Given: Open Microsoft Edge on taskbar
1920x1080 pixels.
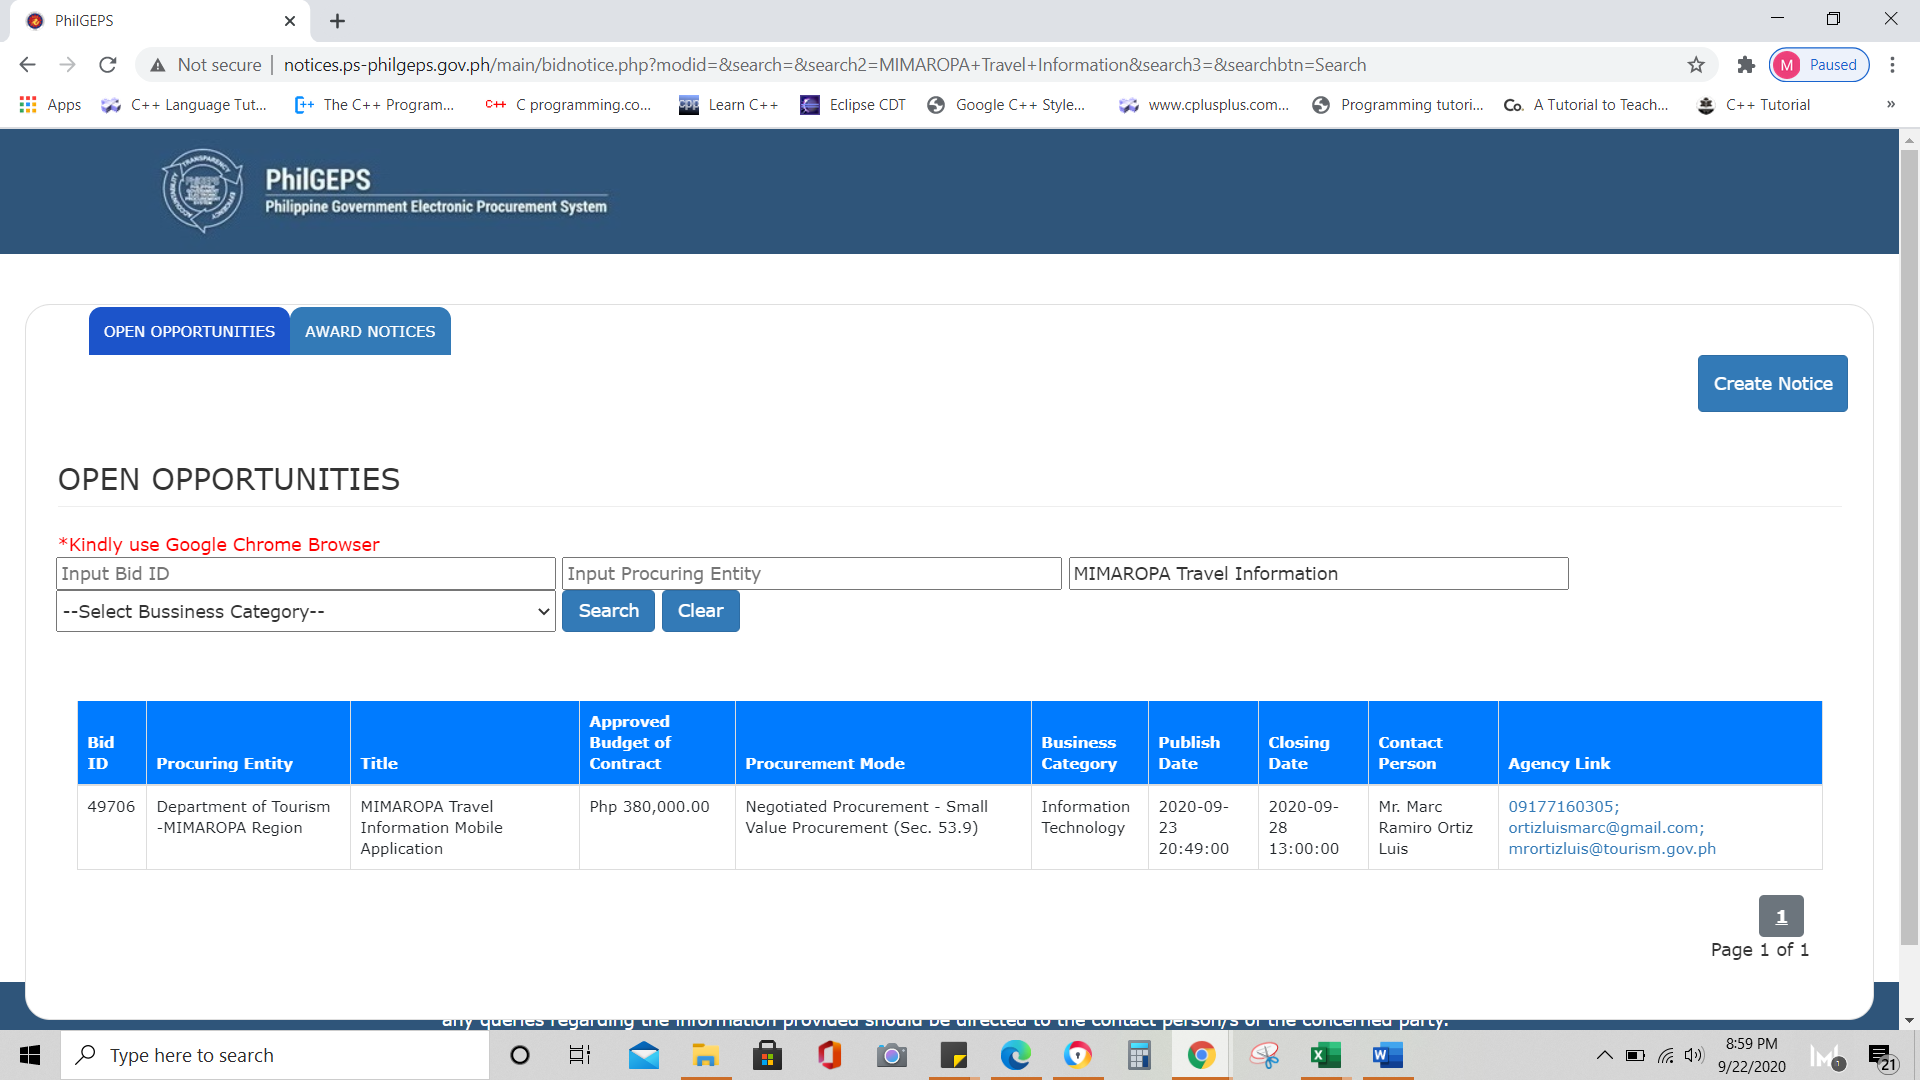Looking at the screenshot, I should pyautogui.click(x=1016, y=1055).
